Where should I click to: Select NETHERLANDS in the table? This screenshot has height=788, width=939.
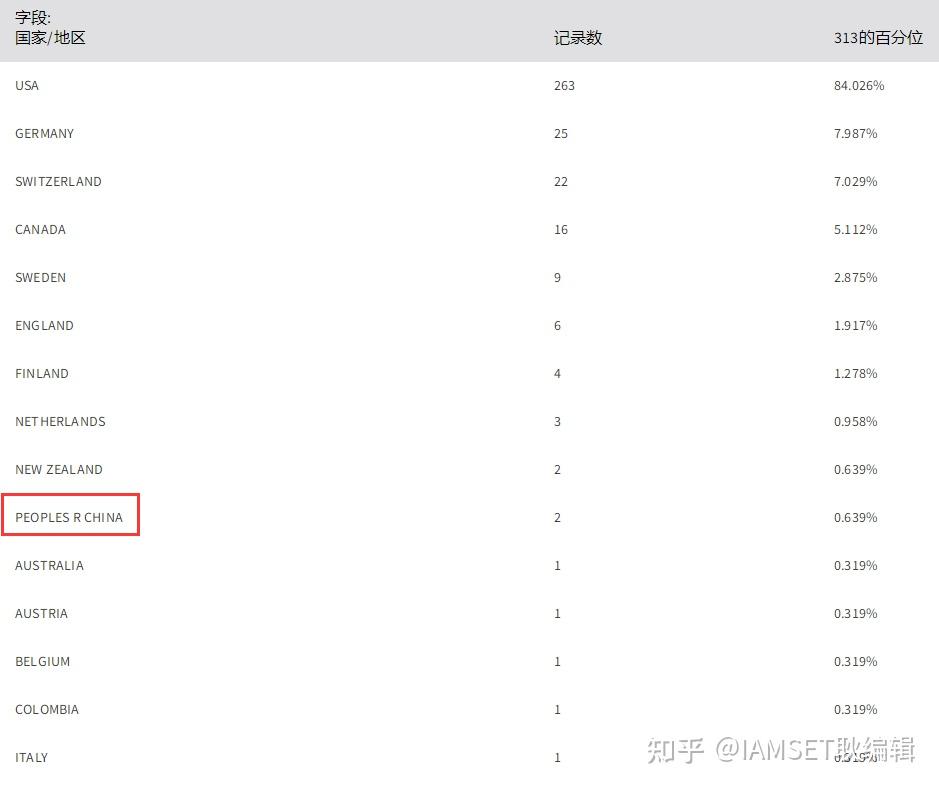coord(60,422)
